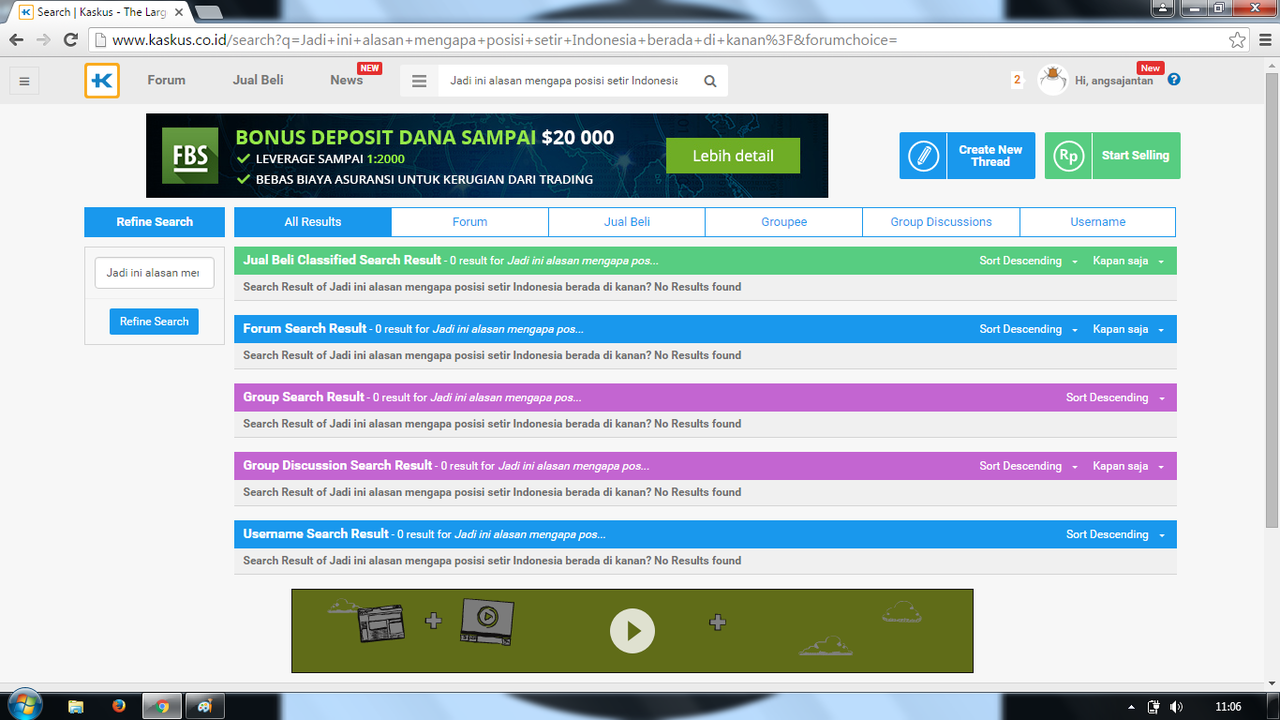Open the Hi, angsajantan profile link
This screenshot has width=1280, height=720.
pos(1114,81)
